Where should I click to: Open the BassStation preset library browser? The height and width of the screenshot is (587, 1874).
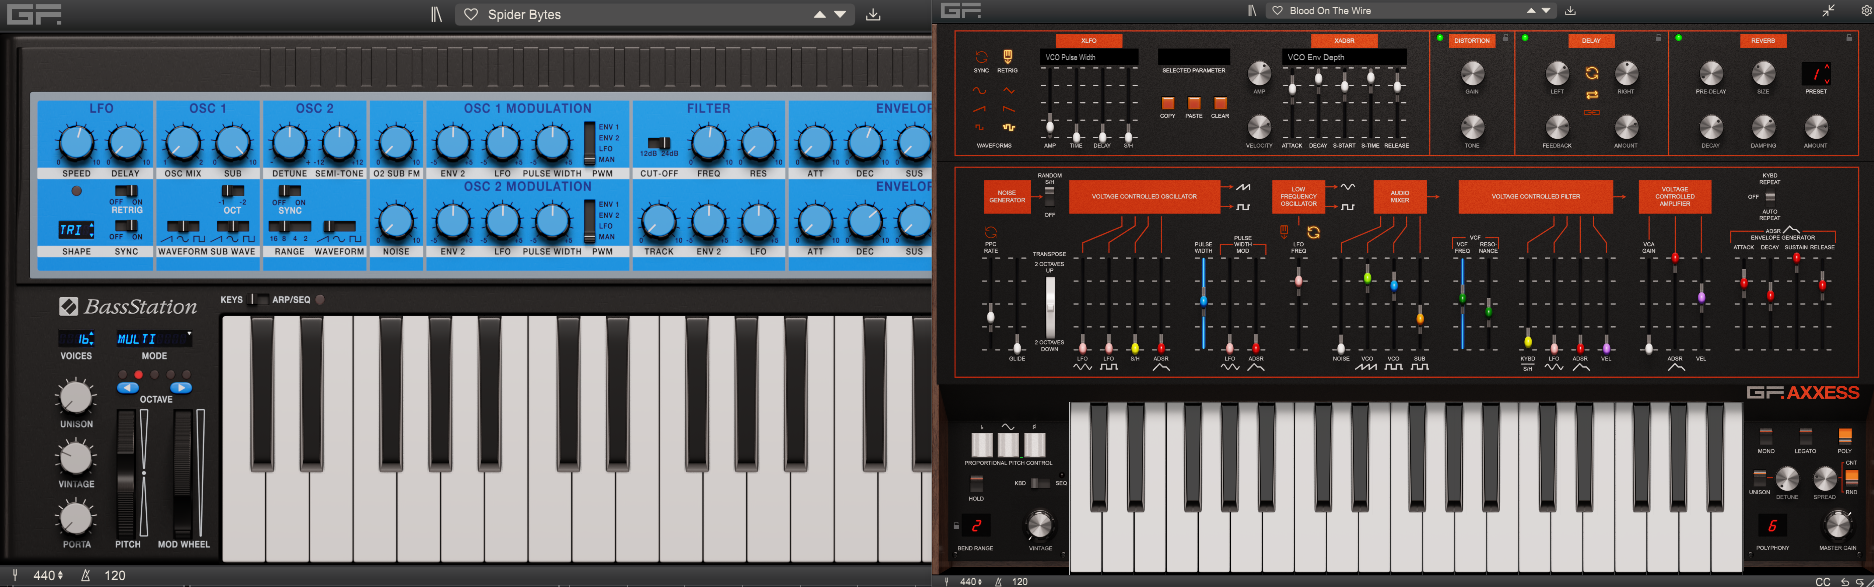point(436,14)
